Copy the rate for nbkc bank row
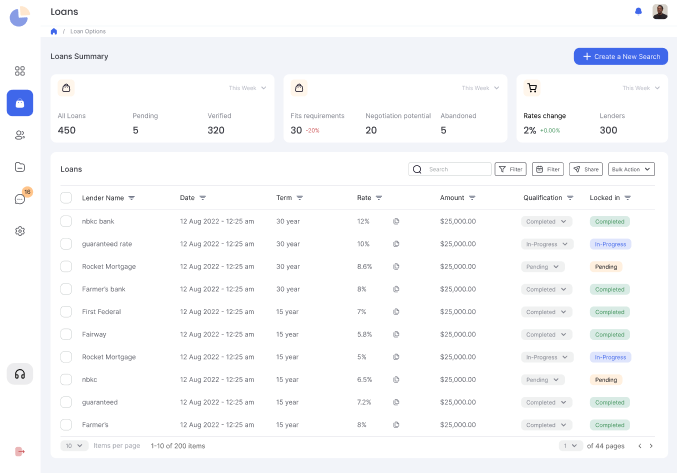 click(x=395, y=221)
